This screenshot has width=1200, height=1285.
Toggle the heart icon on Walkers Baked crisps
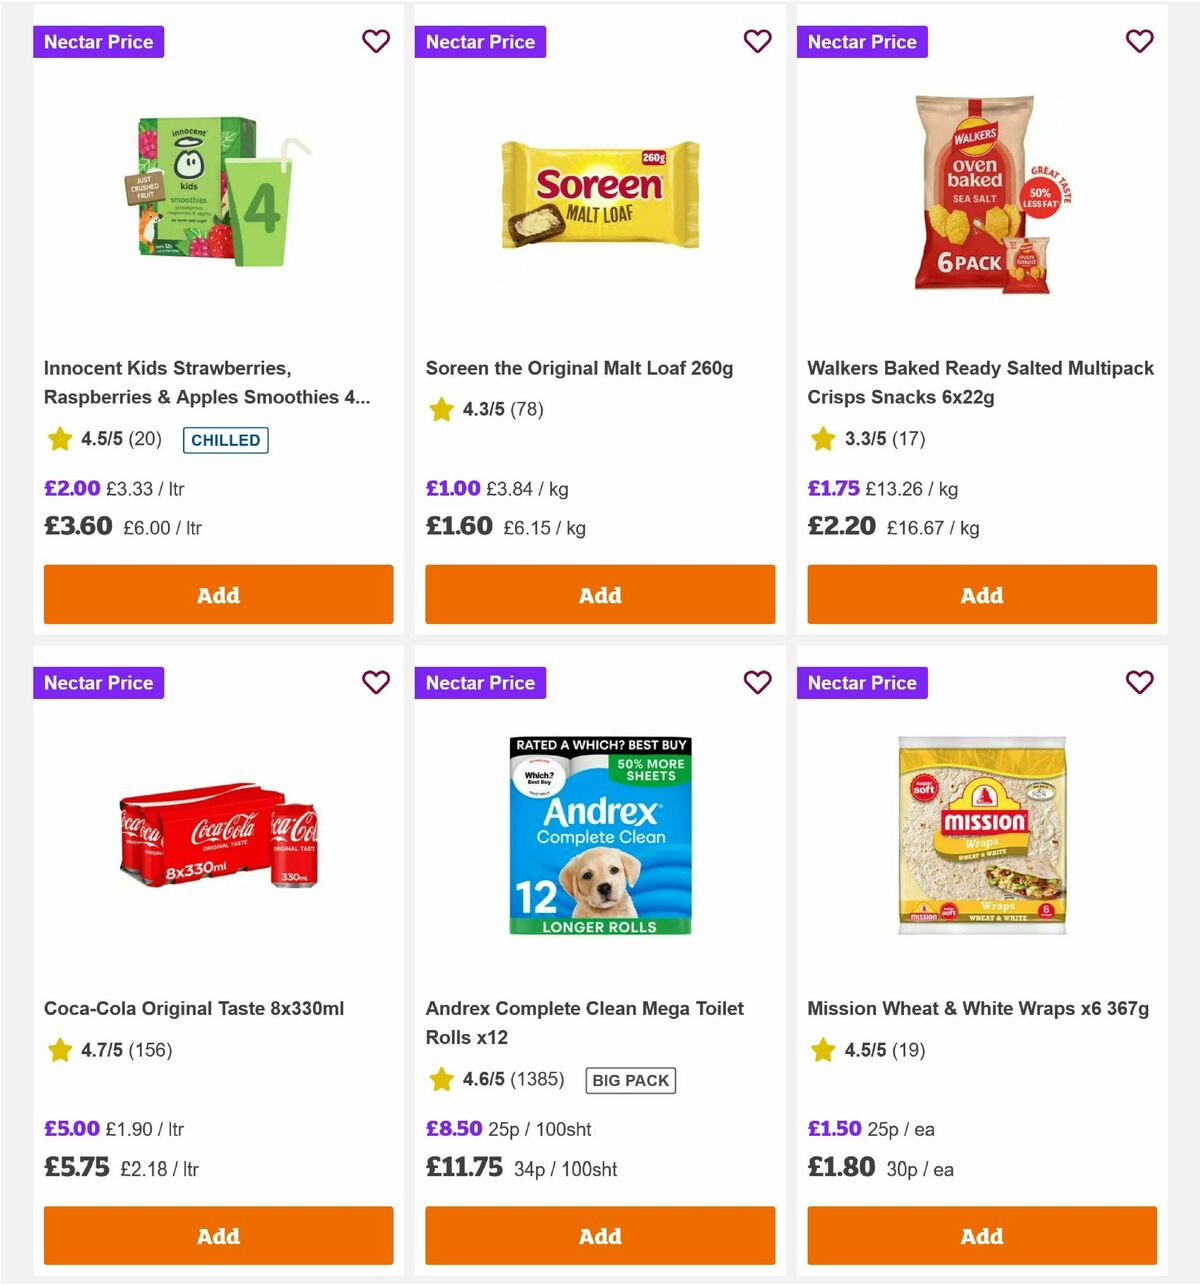[1139, 41]
